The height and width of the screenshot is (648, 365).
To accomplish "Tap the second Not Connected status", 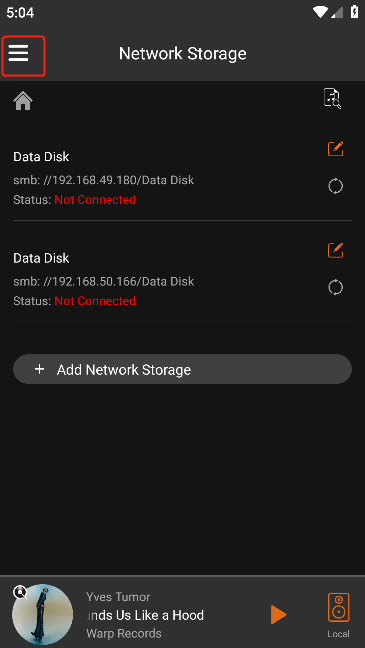I will point(95,301).
